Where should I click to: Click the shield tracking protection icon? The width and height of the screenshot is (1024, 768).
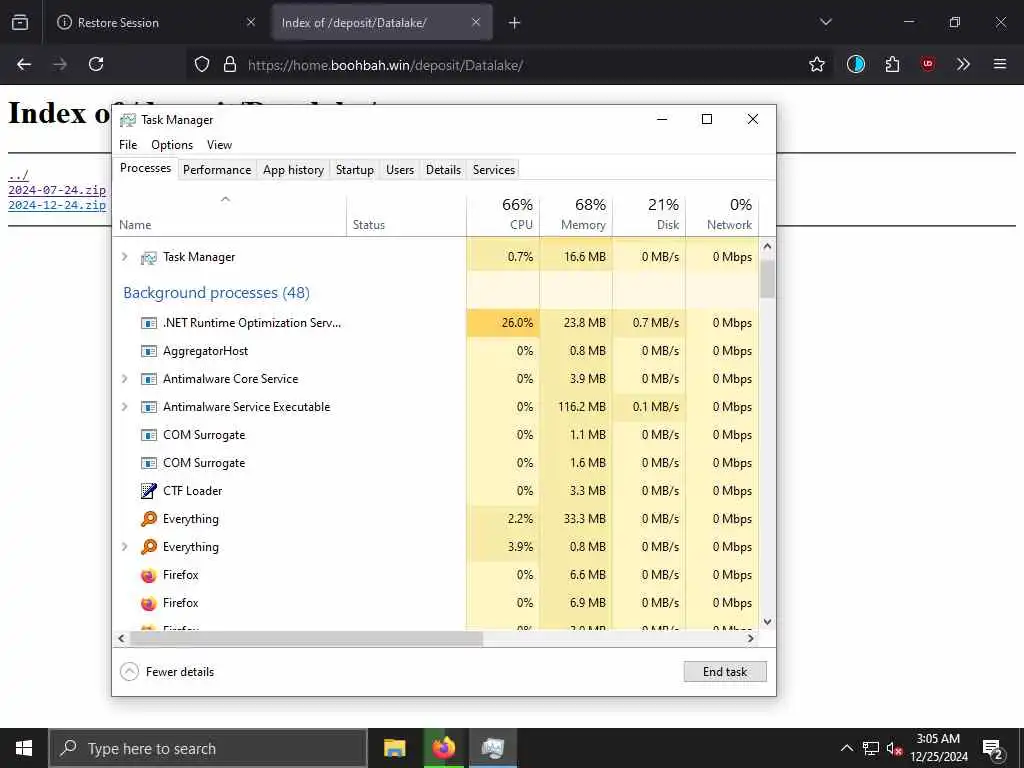tap(202, 64)
